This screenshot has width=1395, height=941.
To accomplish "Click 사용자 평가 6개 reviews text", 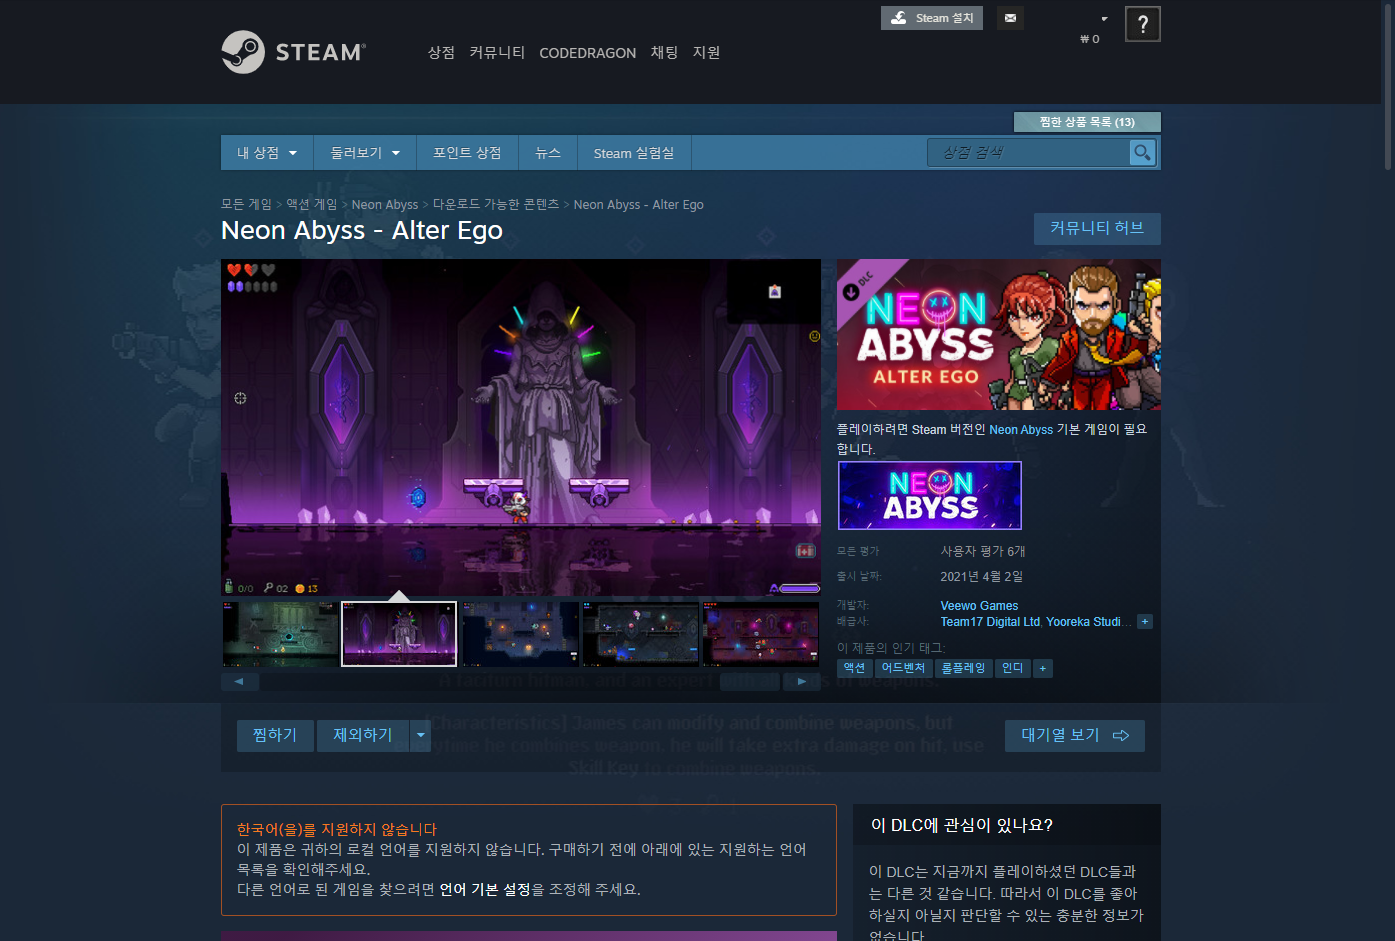I will point(983,551).
